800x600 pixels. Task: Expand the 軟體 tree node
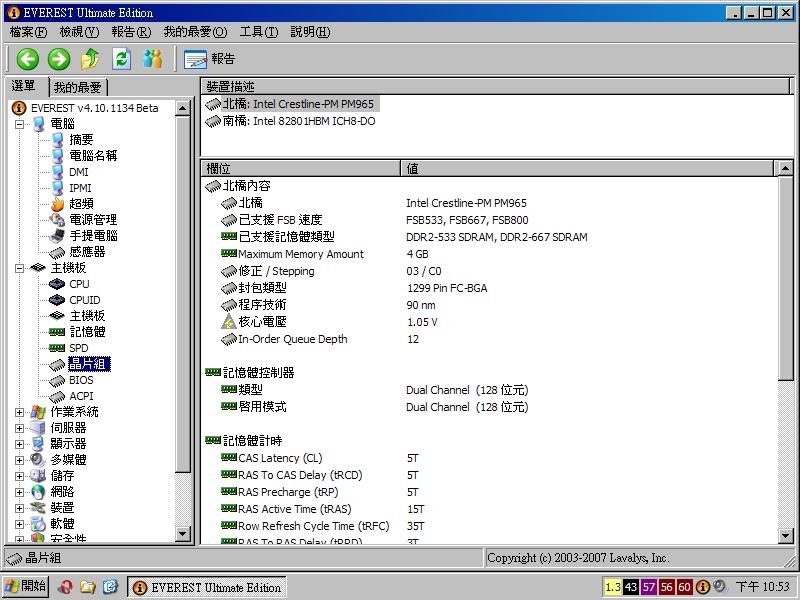19,524
